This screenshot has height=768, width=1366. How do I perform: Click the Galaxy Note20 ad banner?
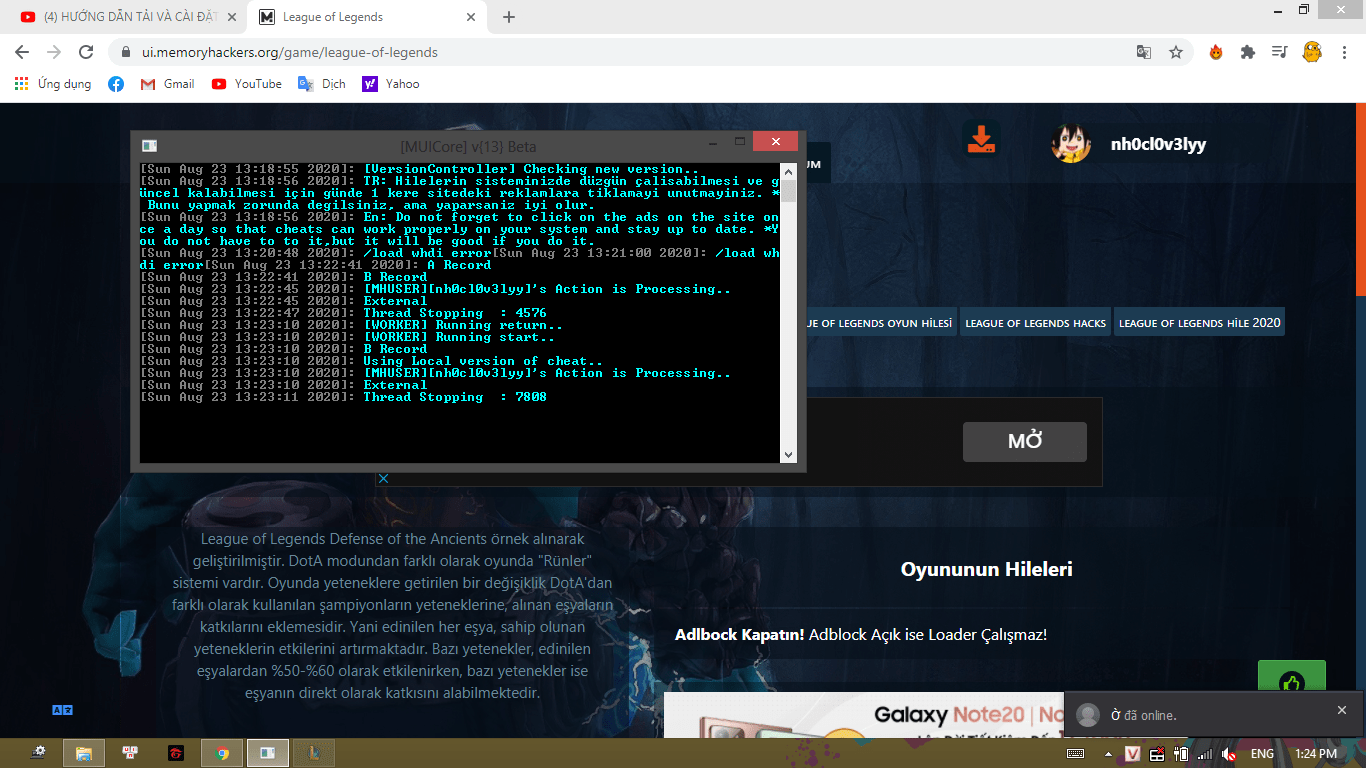click(864, 715)
